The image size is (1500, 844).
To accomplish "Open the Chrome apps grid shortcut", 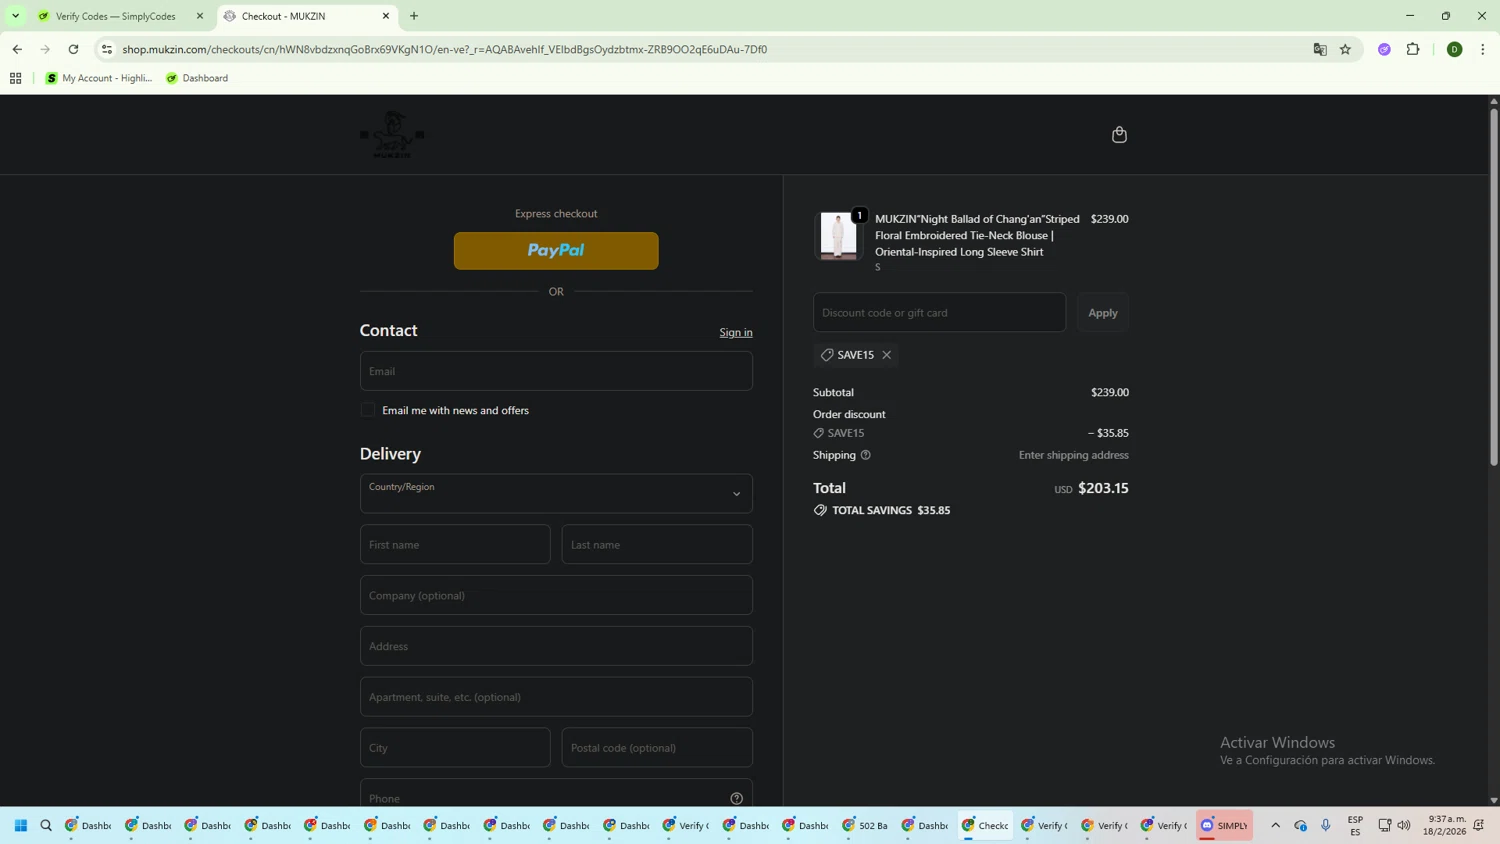I will 16,78.
